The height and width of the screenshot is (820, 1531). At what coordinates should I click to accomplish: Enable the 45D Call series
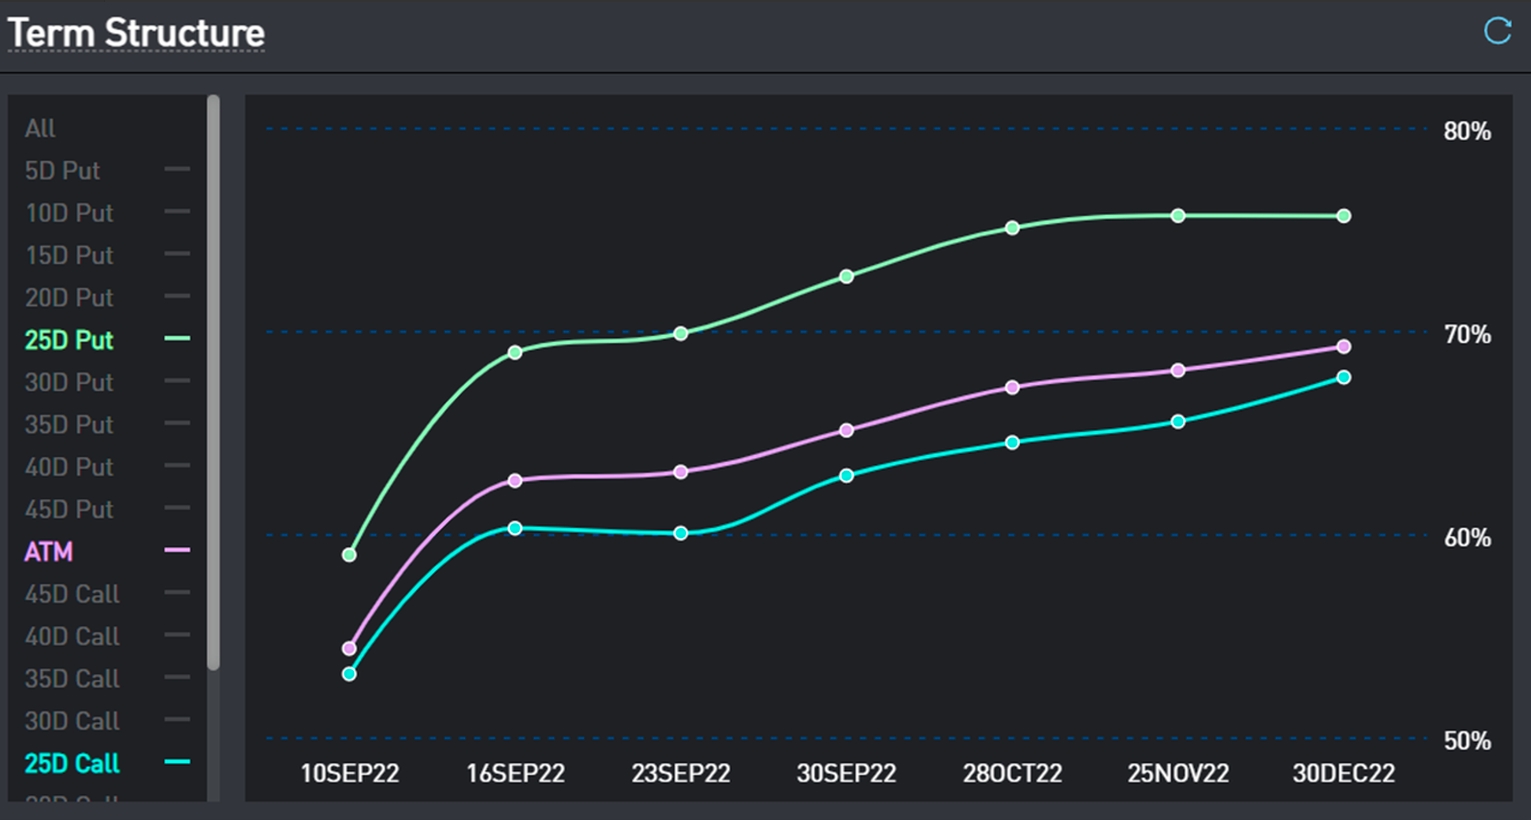click(72, 594)
